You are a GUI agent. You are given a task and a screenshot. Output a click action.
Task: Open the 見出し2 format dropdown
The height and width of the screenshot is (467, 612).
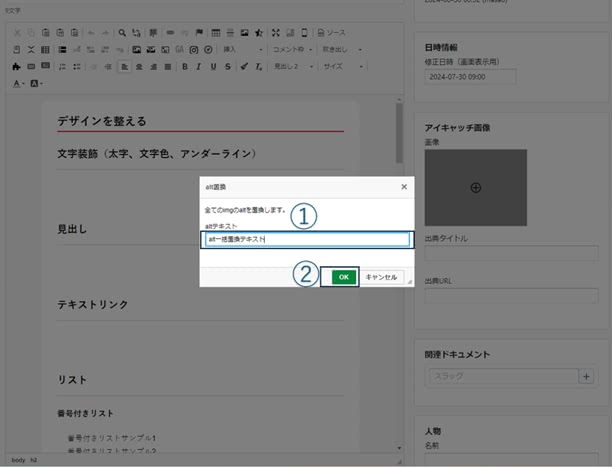[x=294, y=67]
